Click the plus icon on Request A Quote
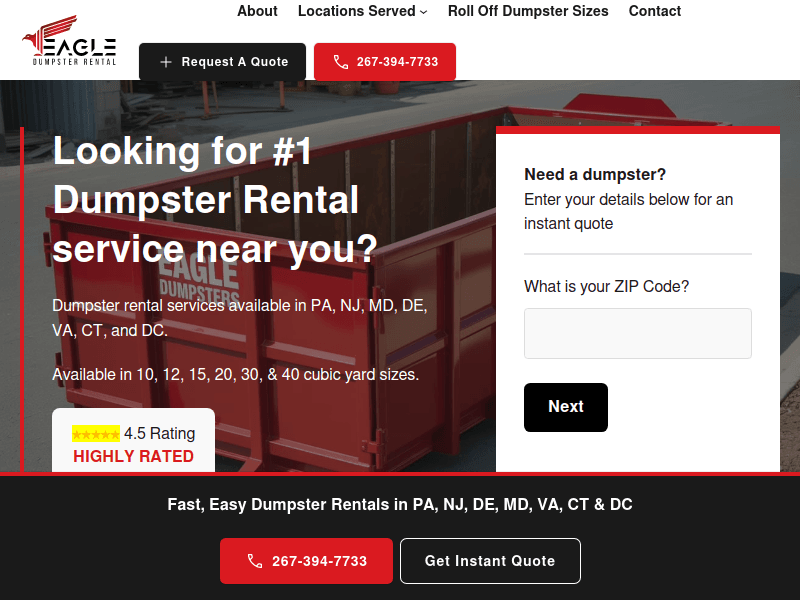The image size is (800, 600). pyautogui.click(x=168, y=61)
